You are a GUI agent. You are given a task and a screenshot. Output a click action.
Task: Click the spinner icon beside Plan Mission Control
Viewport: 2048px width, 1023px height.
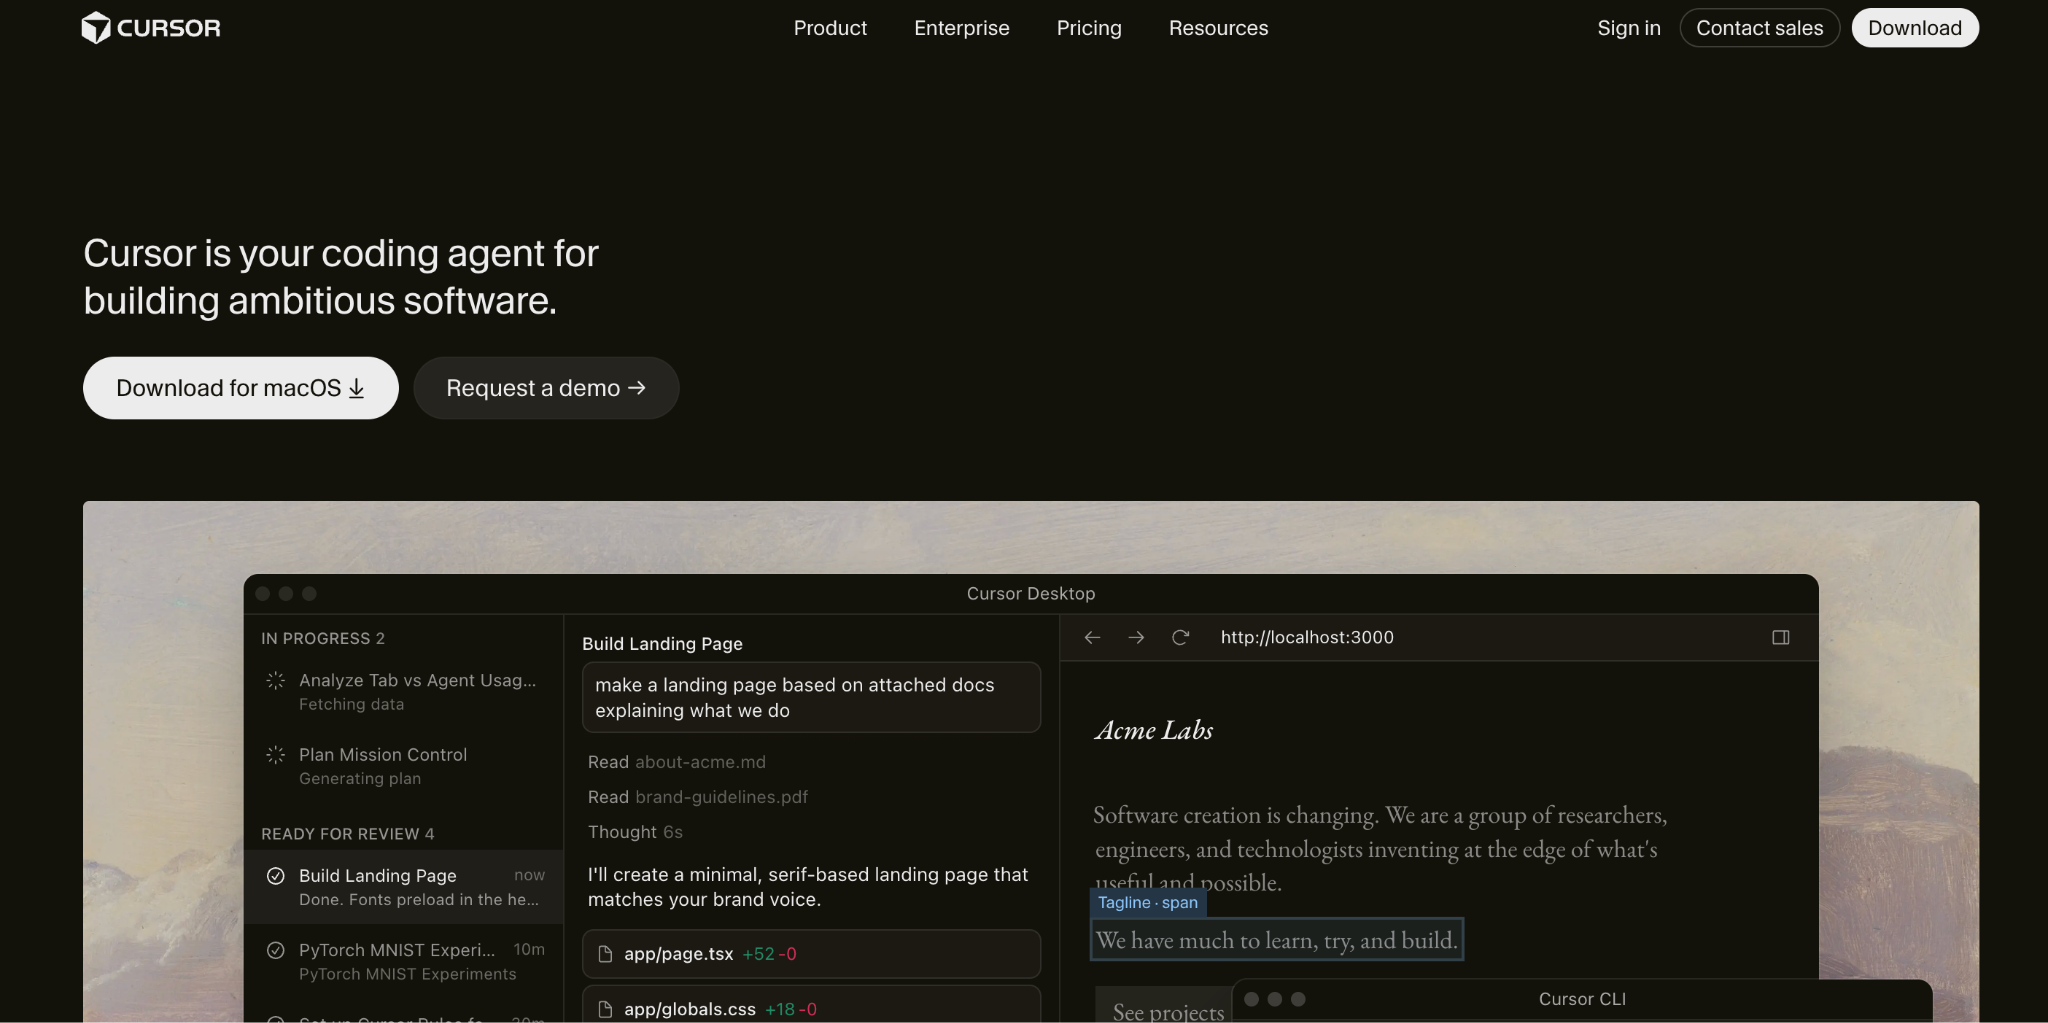click(x=276, y=755)
